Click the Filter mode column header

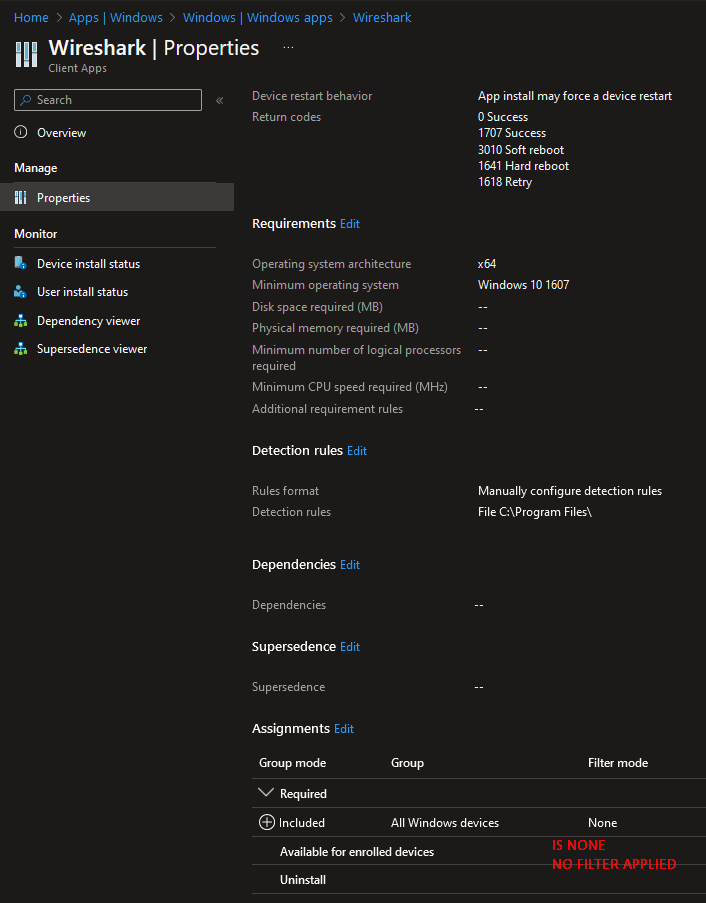click(618, 762)
